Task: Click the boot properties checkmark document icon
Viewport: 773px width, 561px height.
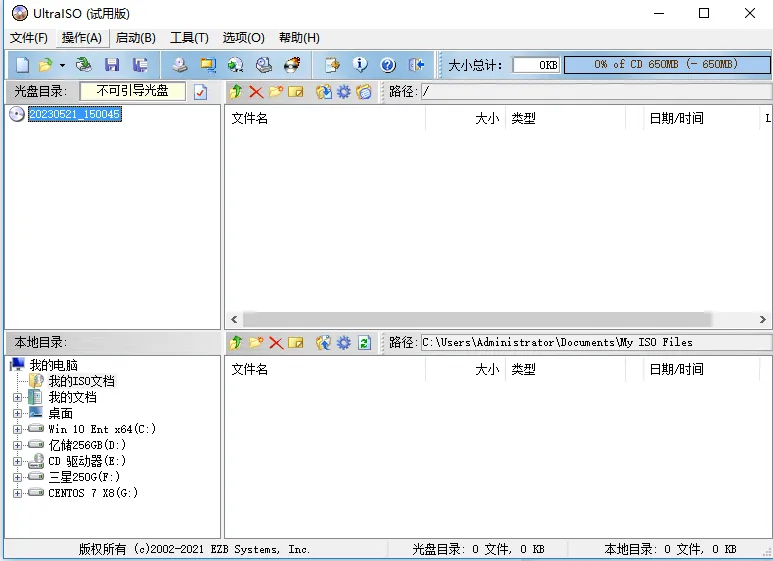Action: 201,92
